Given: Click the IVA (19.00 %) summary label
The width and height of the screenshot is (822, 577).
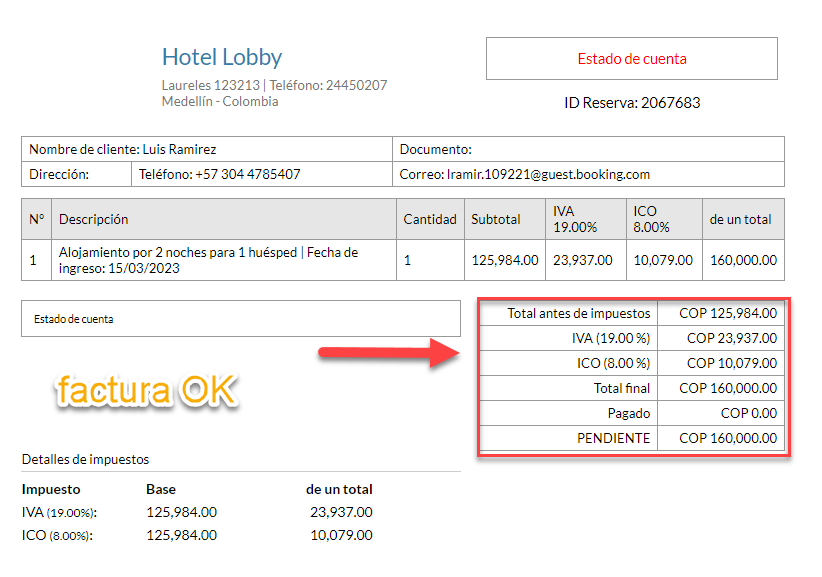Looking at the screenshot, I should (x=611, y=339).
